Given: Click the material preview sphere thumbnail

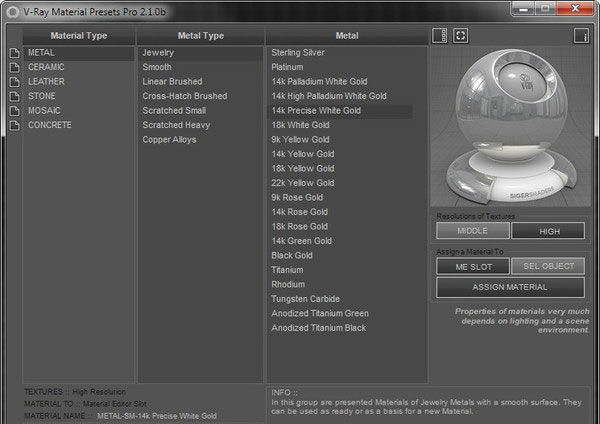Looking at the screenshot, I should (510, 127).
